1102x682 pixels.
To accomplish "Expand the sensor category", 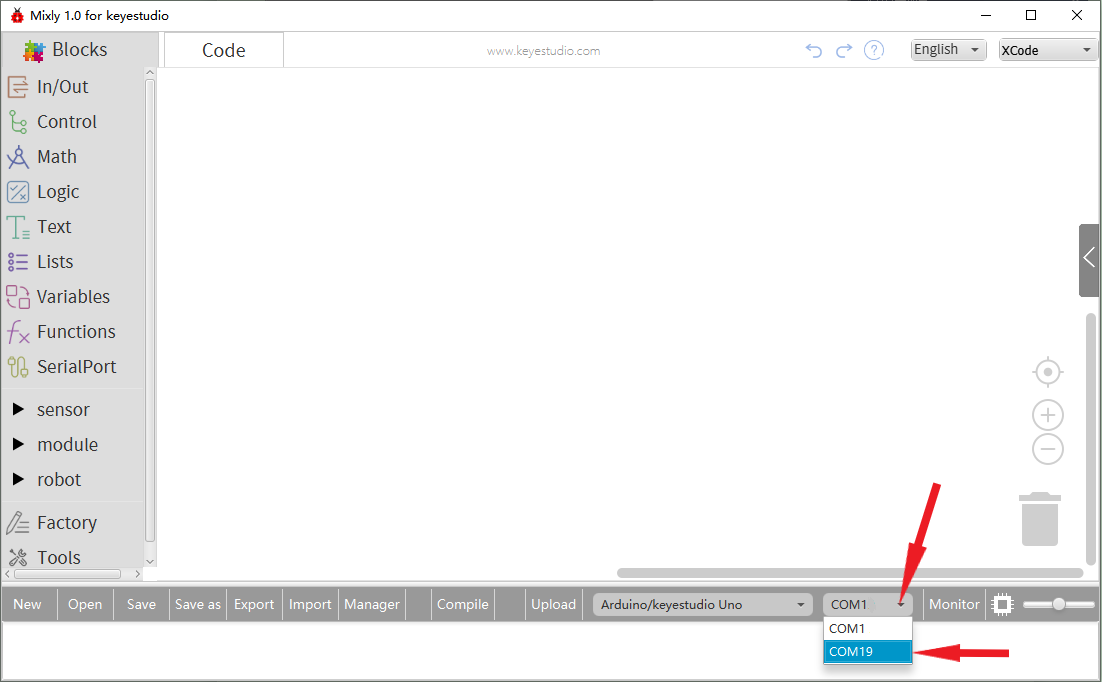I will pos(52,409).
